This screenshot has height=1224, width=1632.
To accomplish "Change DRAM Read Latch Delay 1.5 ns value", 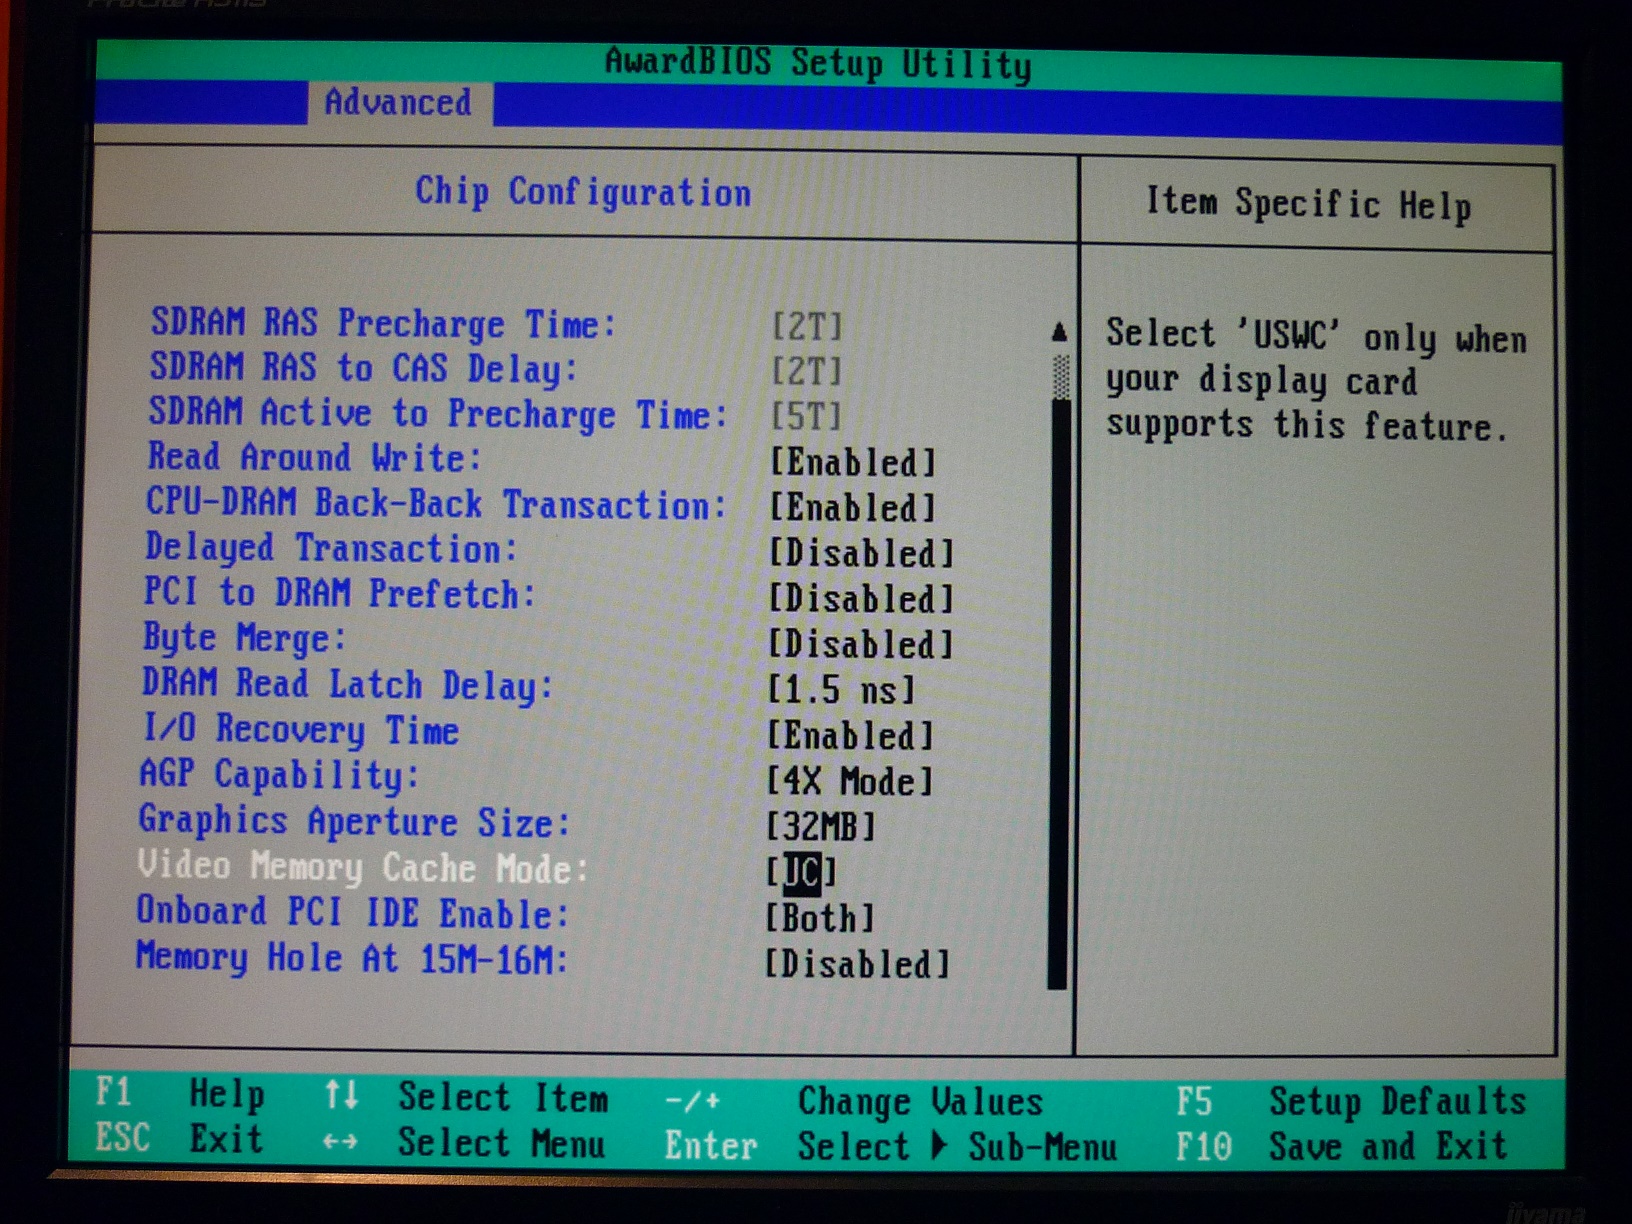I will (842, 690).
